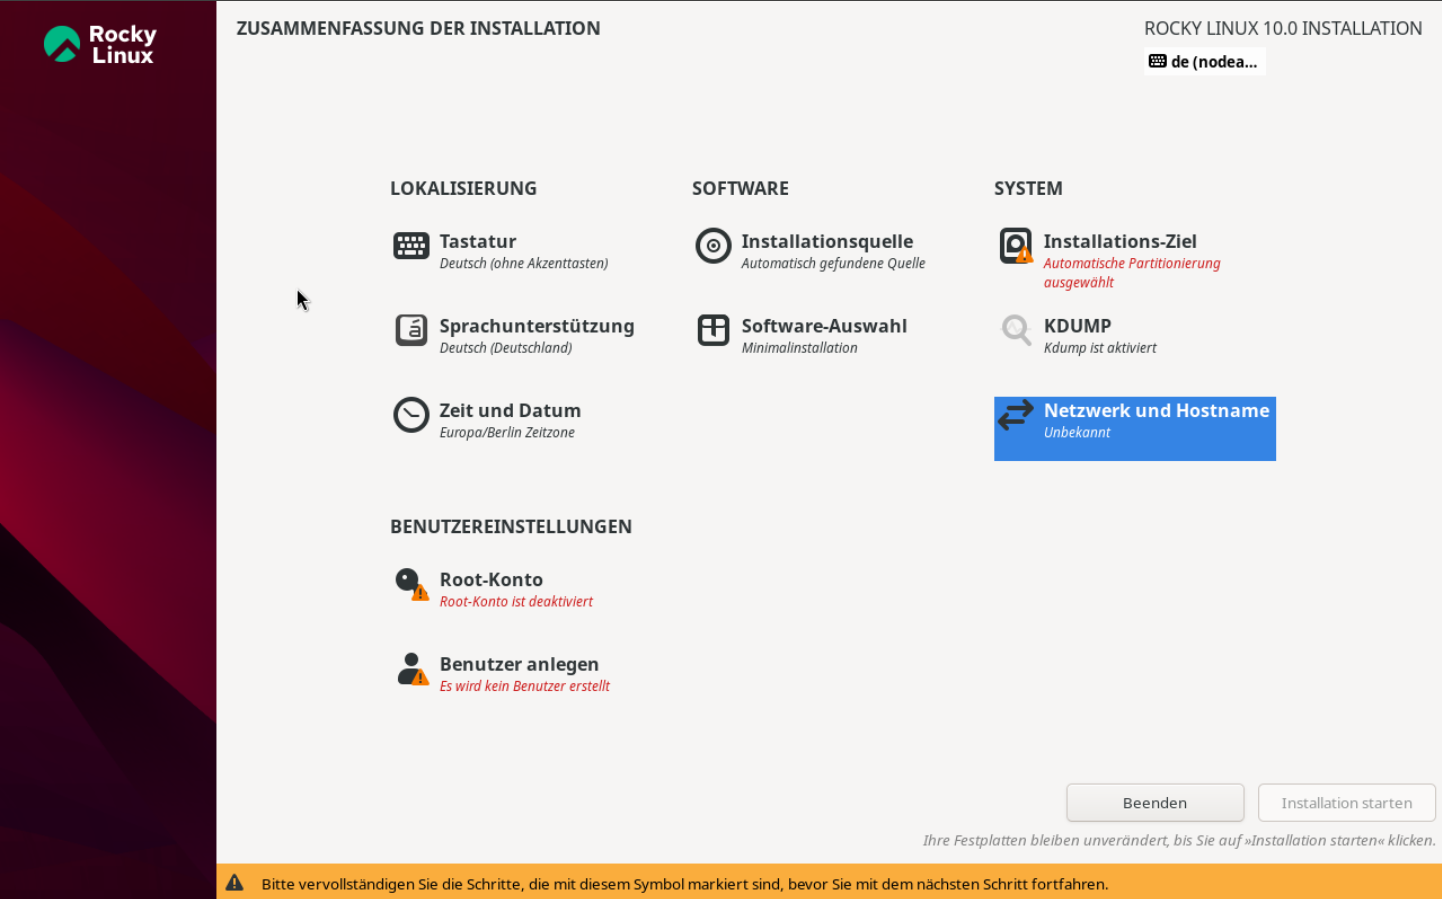
Task: Open the Root-Konto key icon
Action: [x=411, y=584]
